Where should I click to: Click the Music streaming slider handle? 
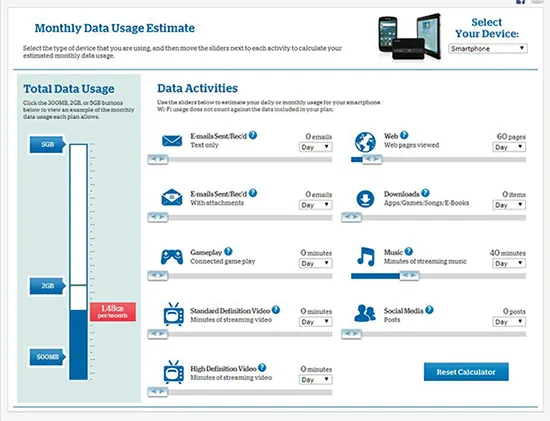click(x=409, y=276)
